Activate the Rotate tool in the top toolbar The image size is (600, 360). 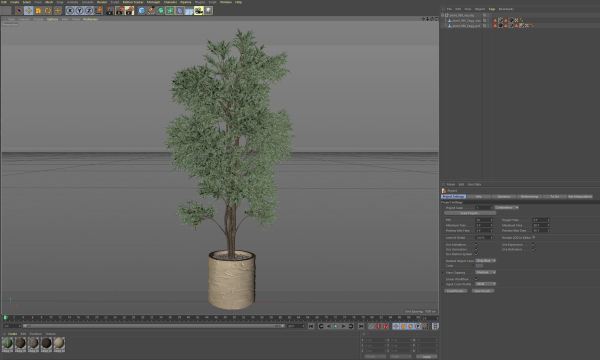[48, 11]
